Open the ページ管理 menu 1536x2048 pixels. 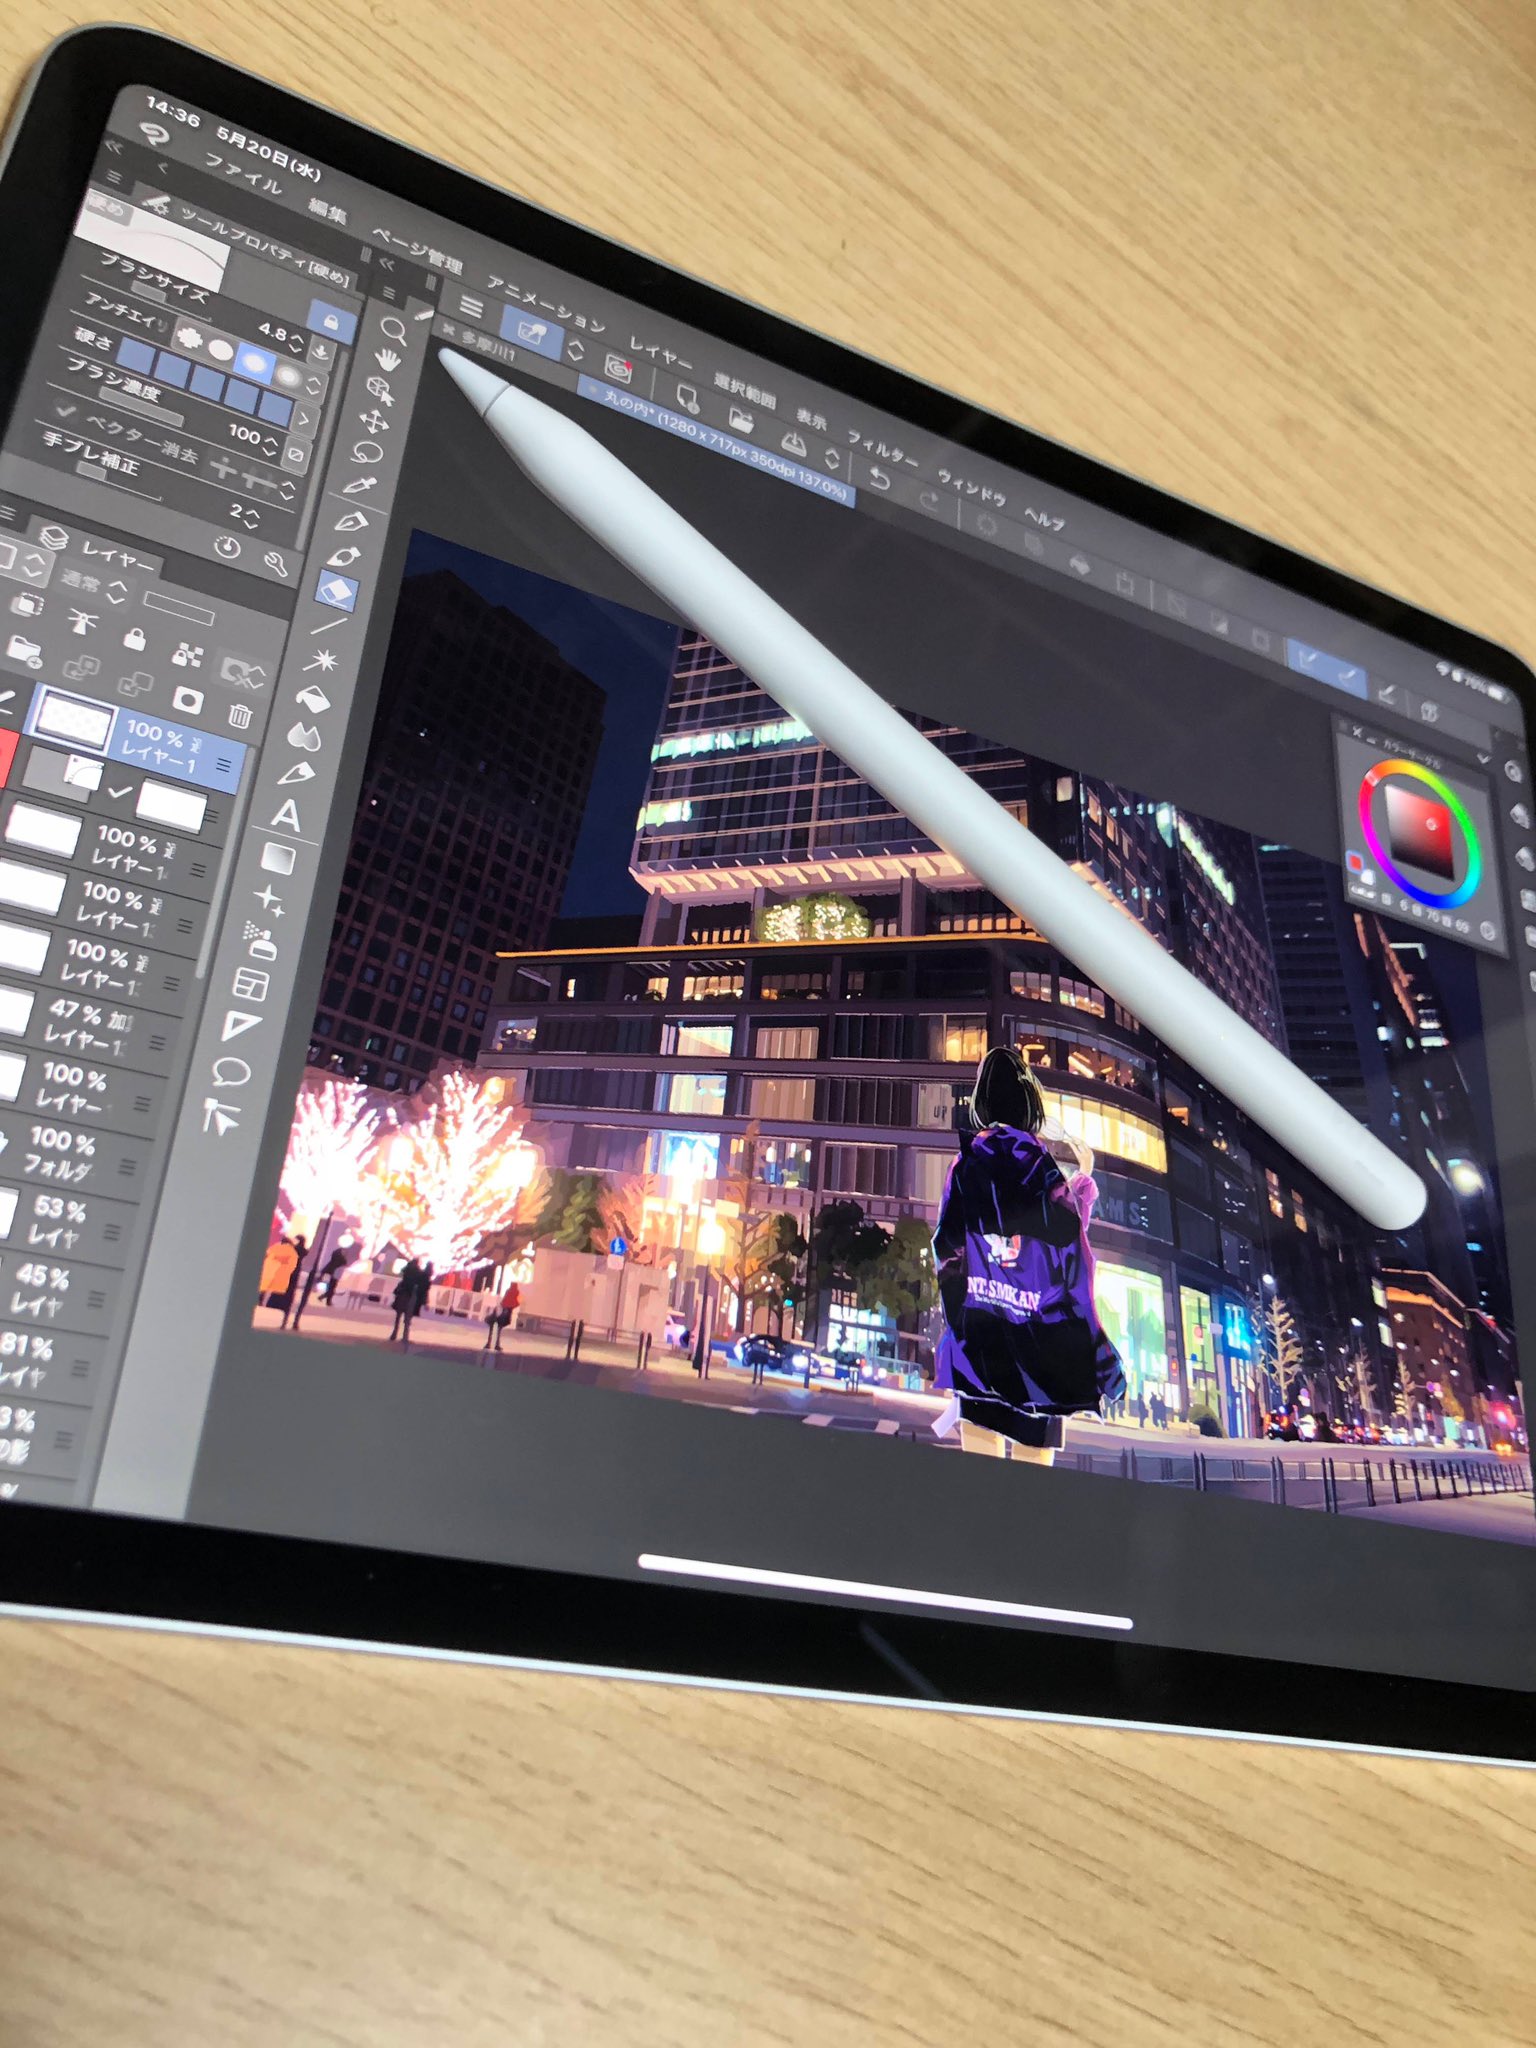click(x=417, y=250)
